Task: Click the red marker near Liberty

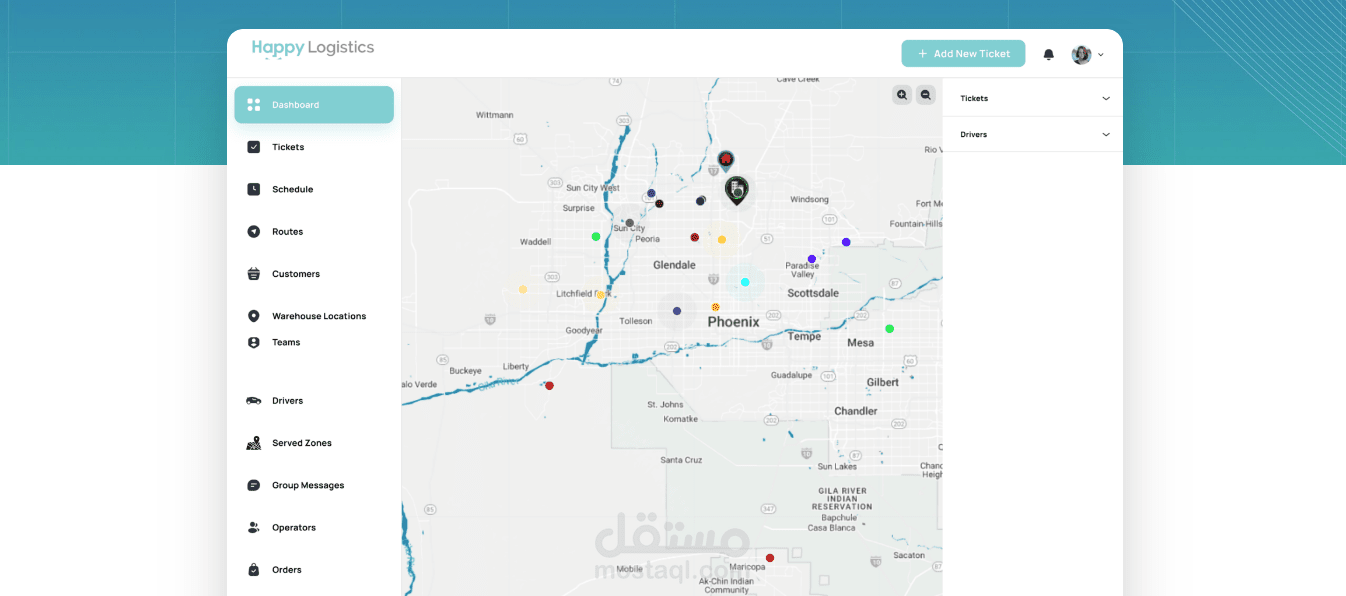Action: (549, 386)
